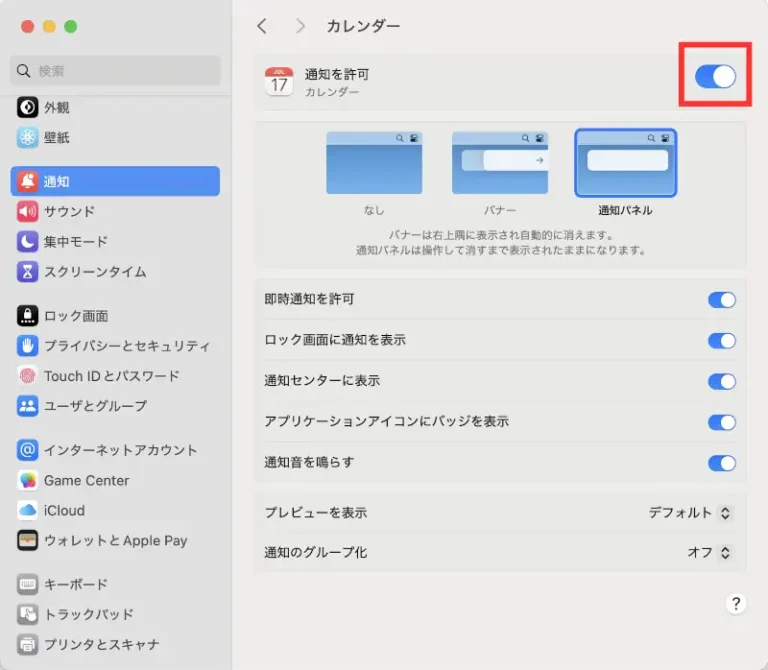The image size is (768, 670).
Task: Select the バナー alert style thumbnail
Action: [x=500, y=163]
